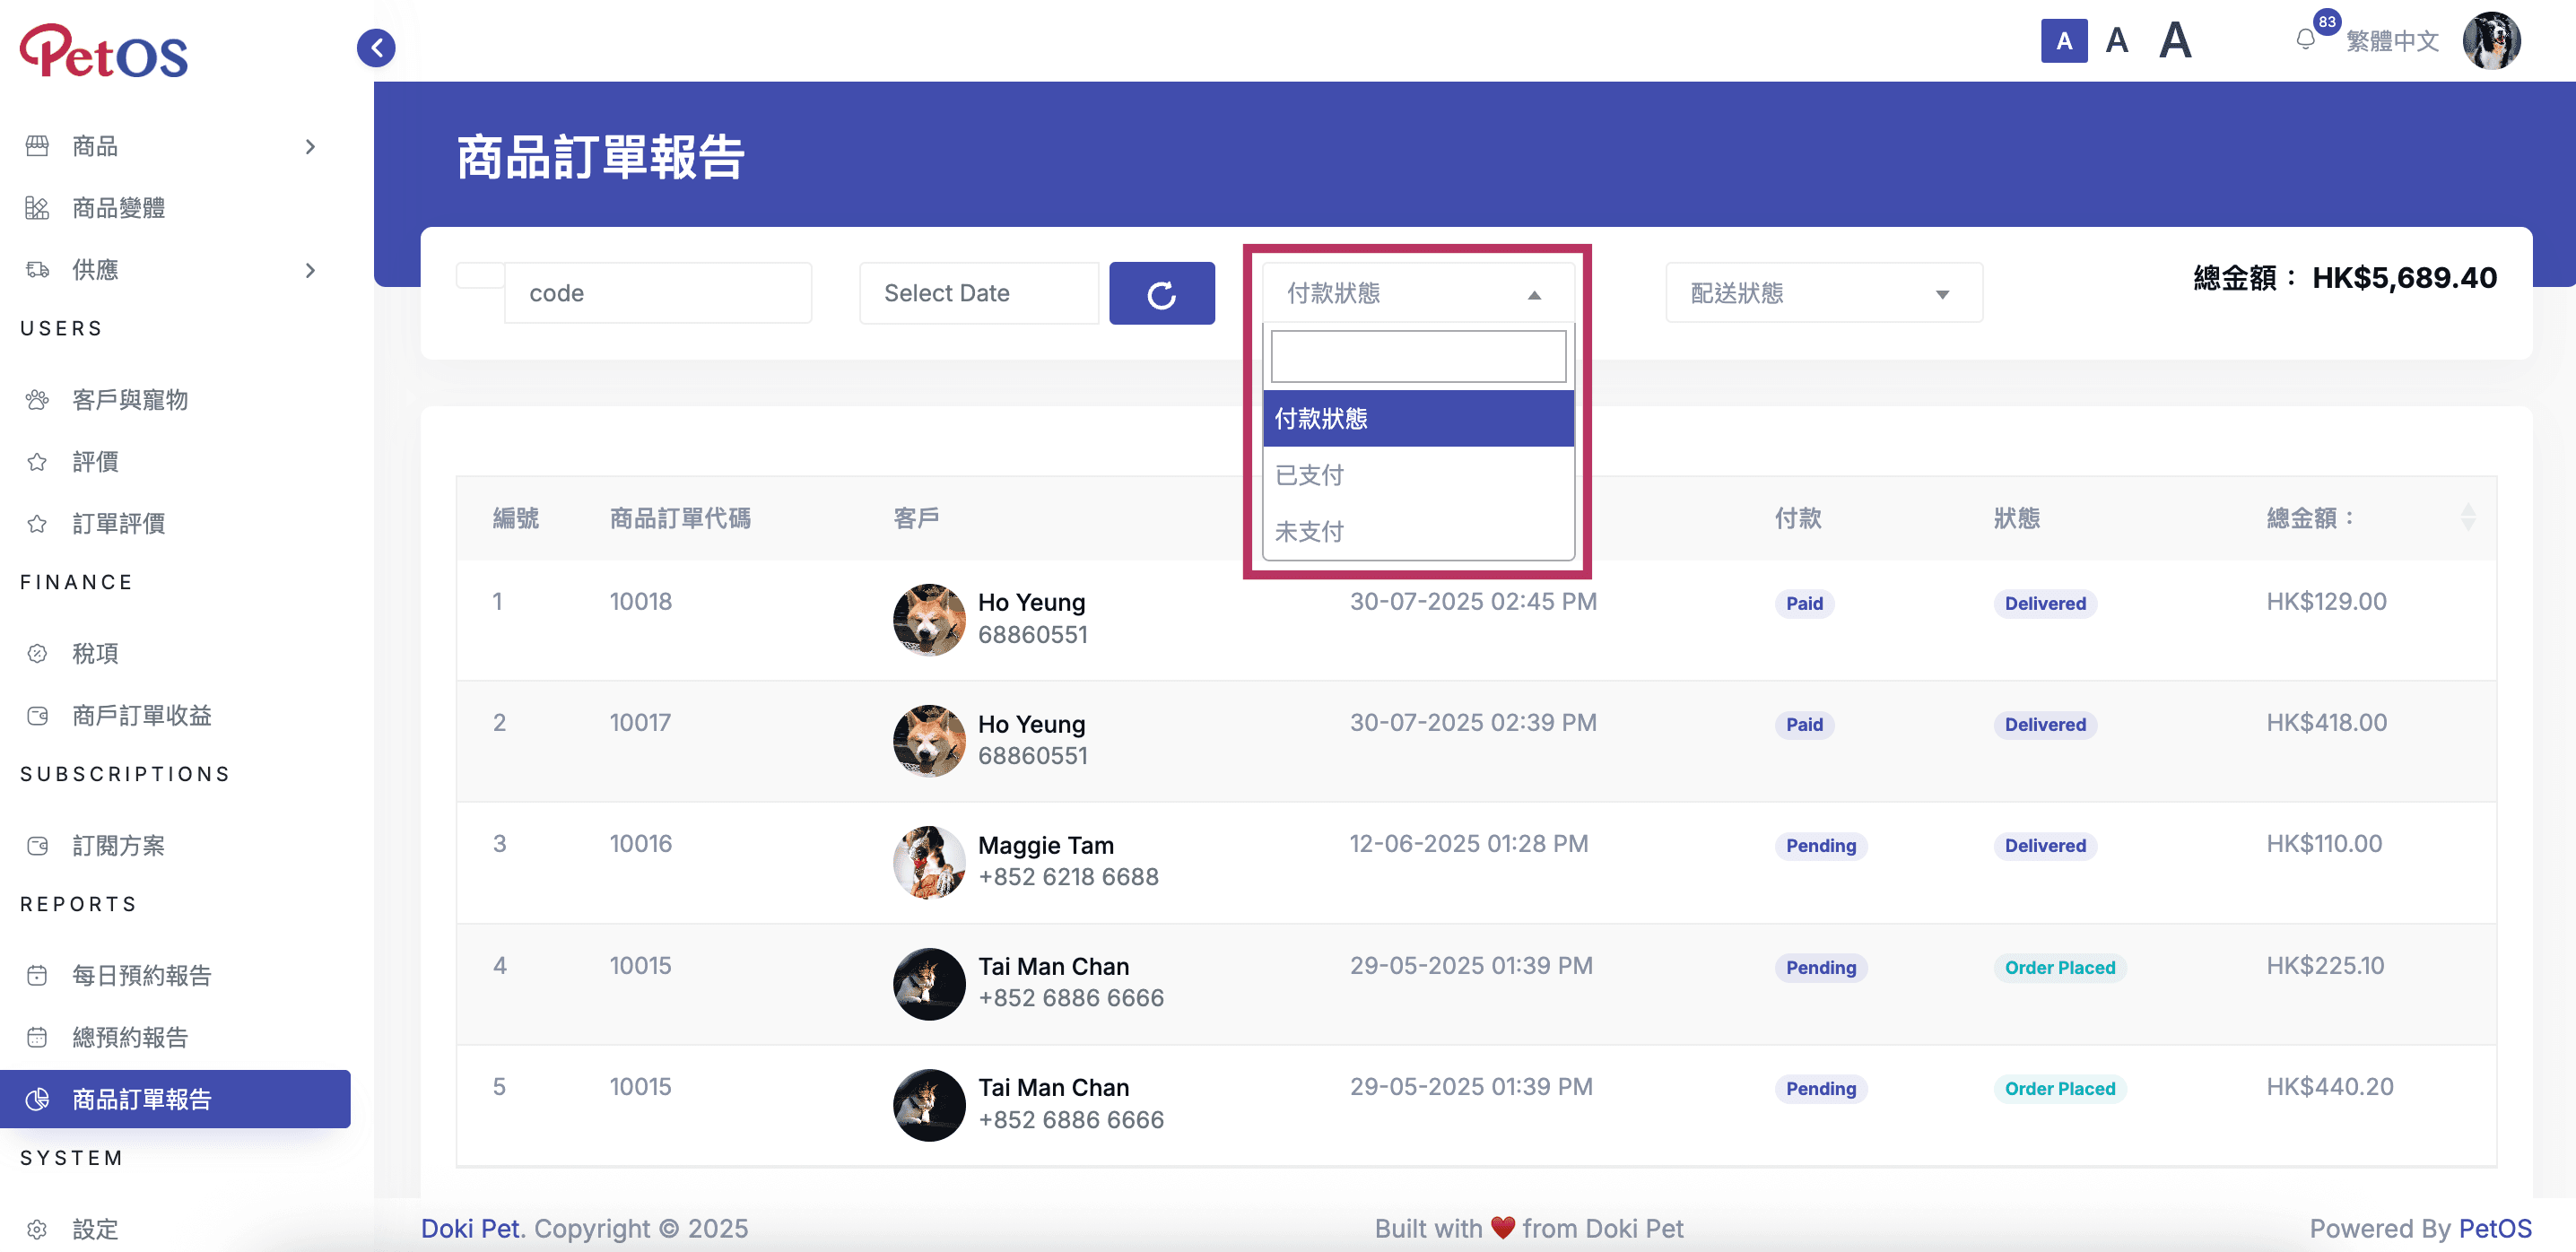Click the refresh reload button
This screenshot has height=1252, width=2576.
coord(1162,294)
